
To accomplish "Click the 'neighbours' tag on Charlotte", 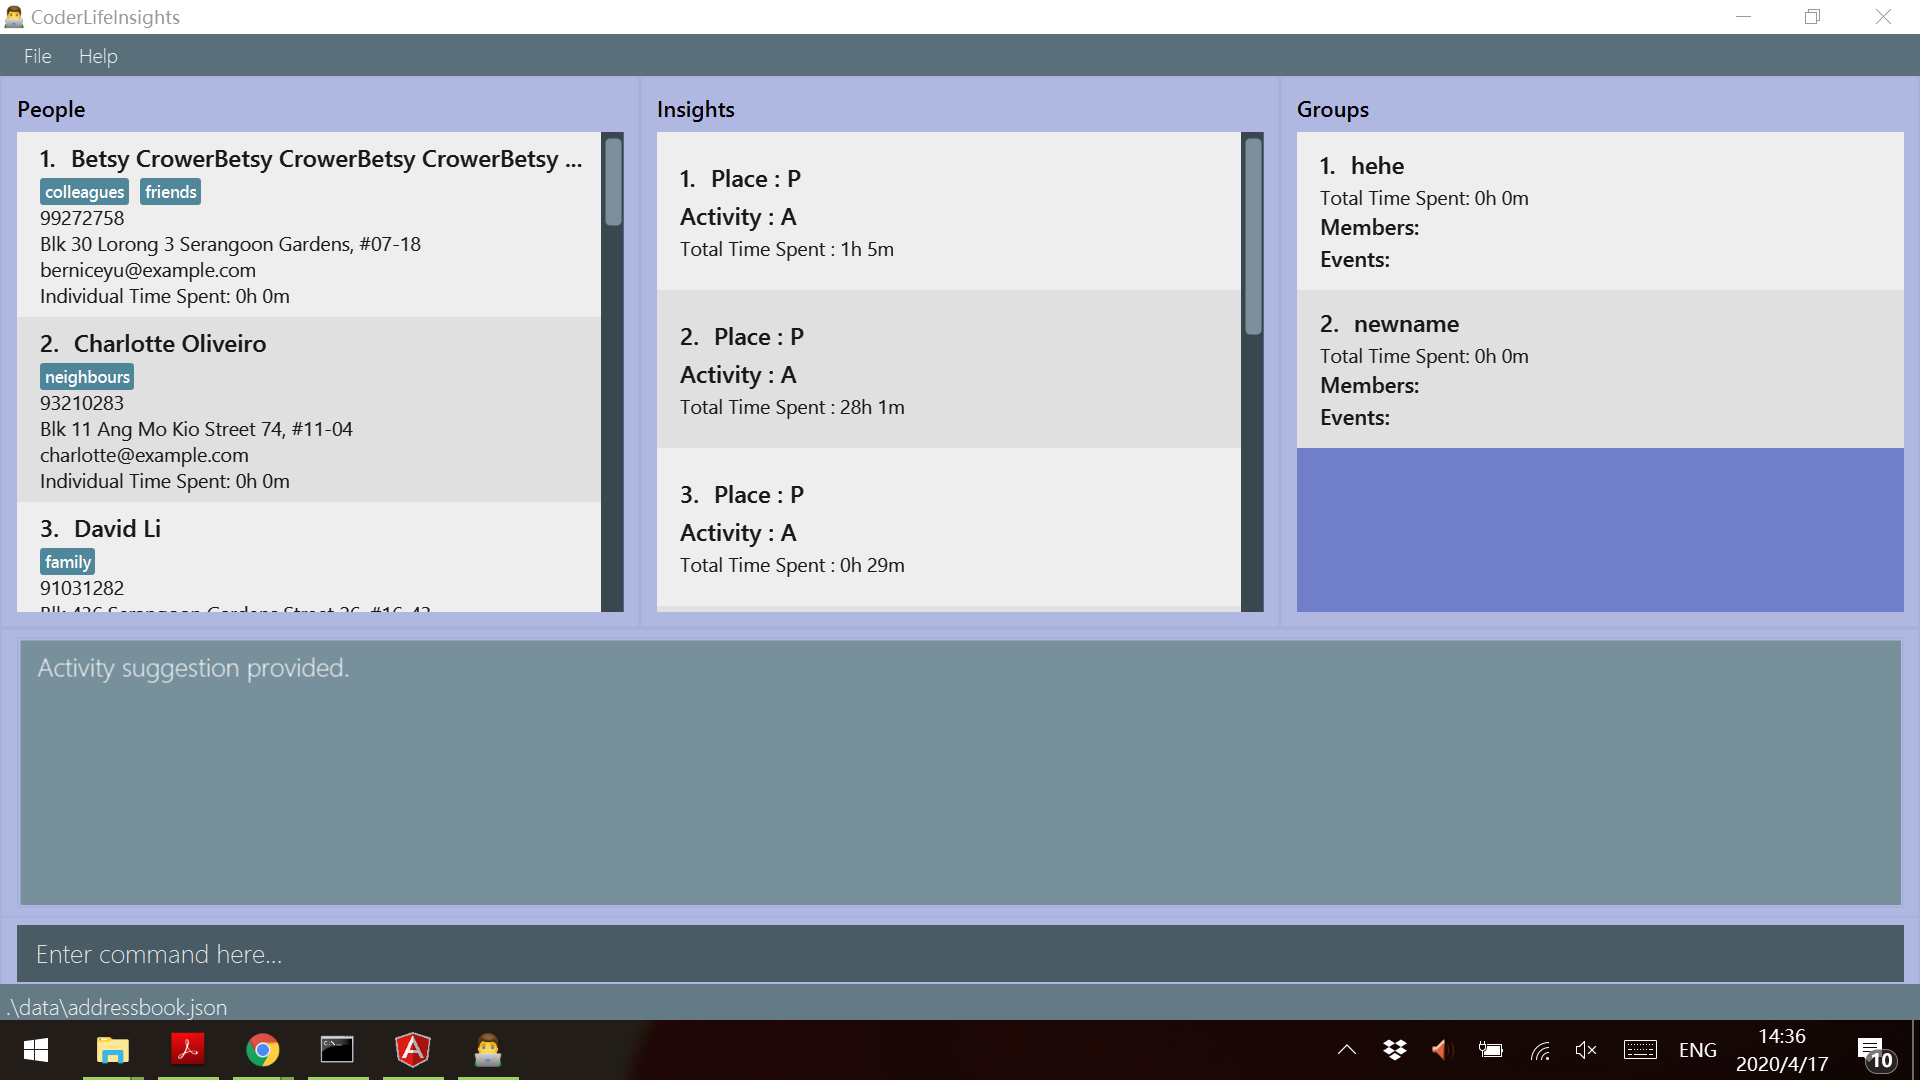I will (87, 377).
